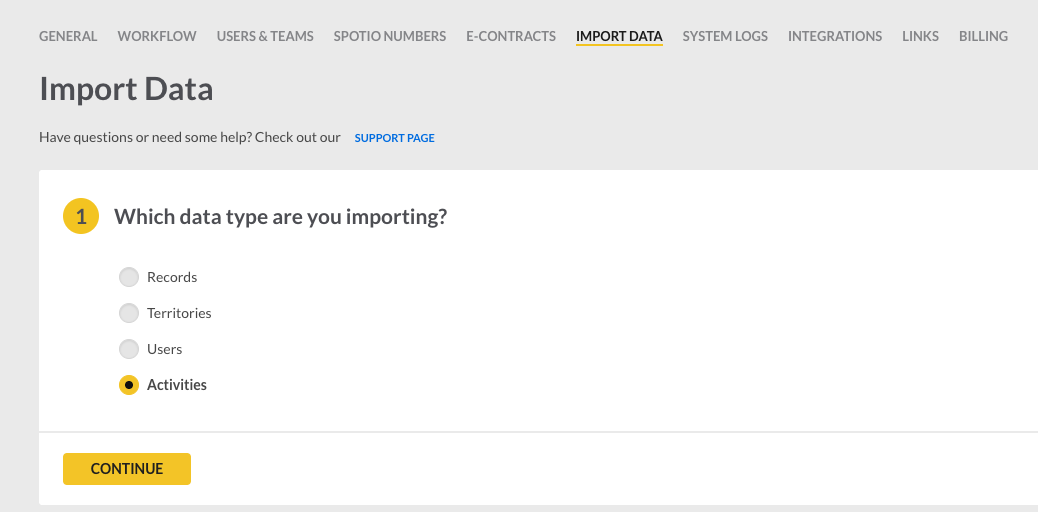Select the Activities radio option
Screen dimensions: 1038x512
click(x=128, y=384)
